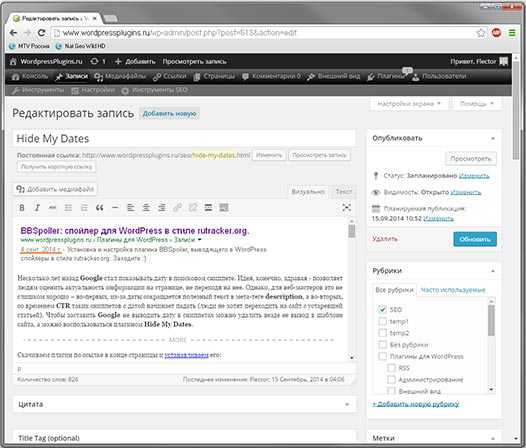Screen dimensions: 526x448
Task: Click the forward browser arrow
Action: [x=28, y=33]
